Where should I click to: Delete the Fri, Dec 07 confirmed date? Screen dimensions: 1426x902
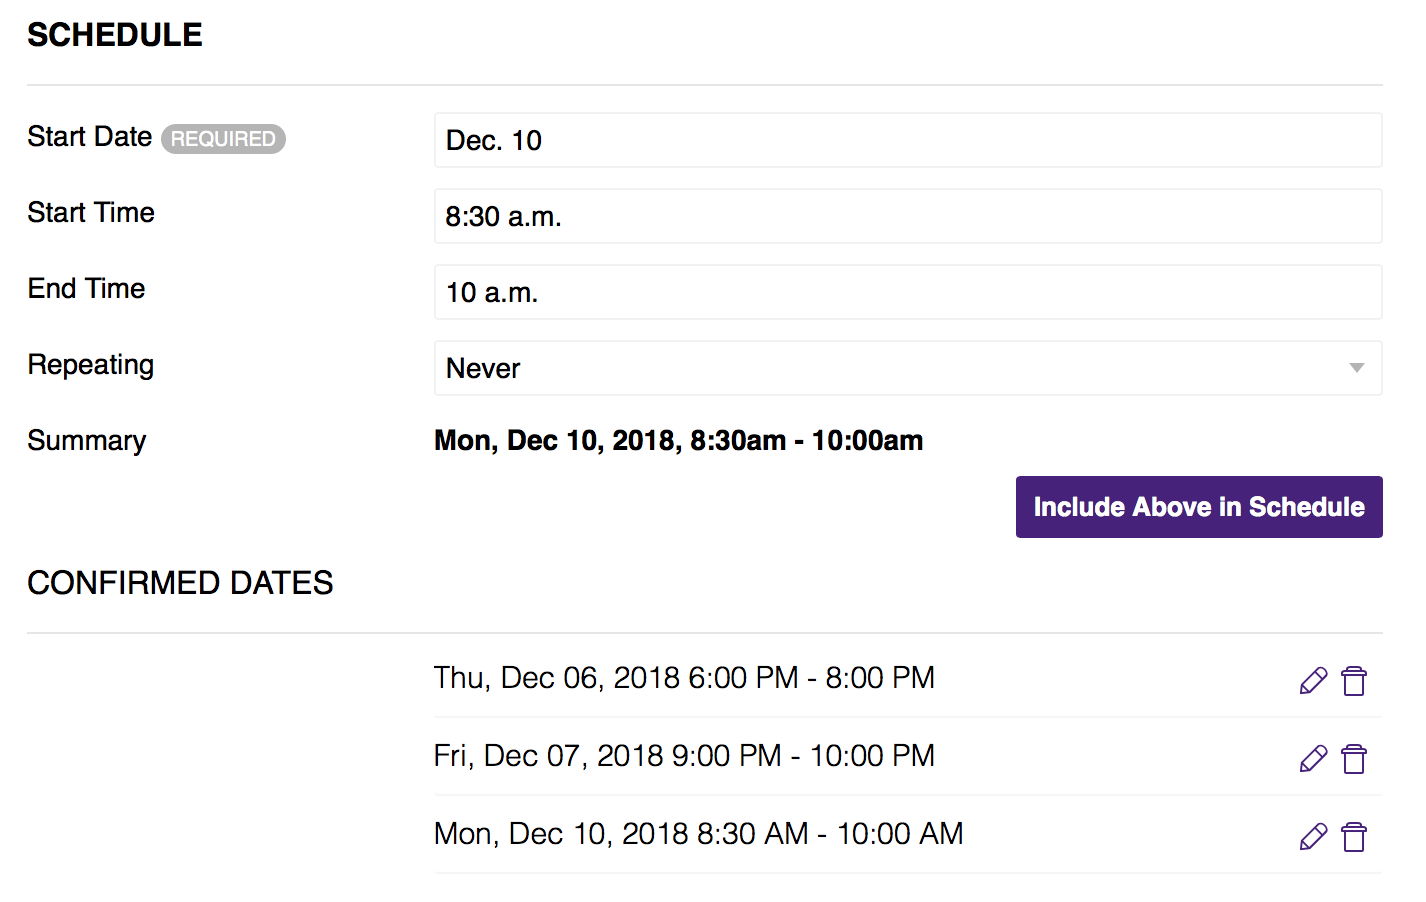(x=1355, y=758)
